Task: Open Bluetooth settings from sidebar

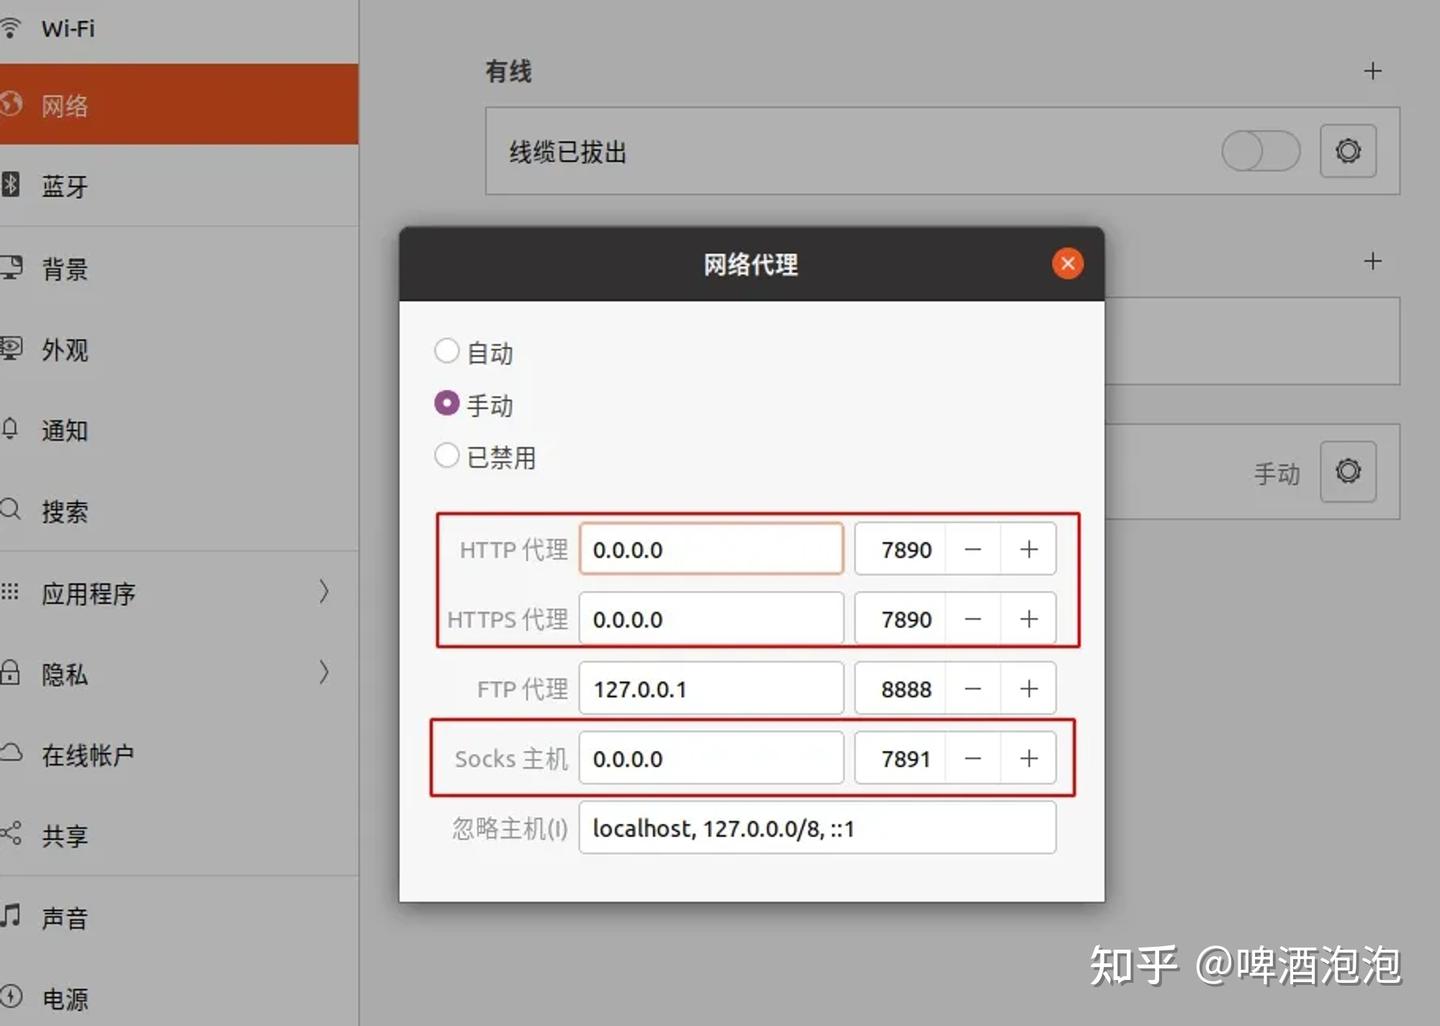Action: [65, 187]
